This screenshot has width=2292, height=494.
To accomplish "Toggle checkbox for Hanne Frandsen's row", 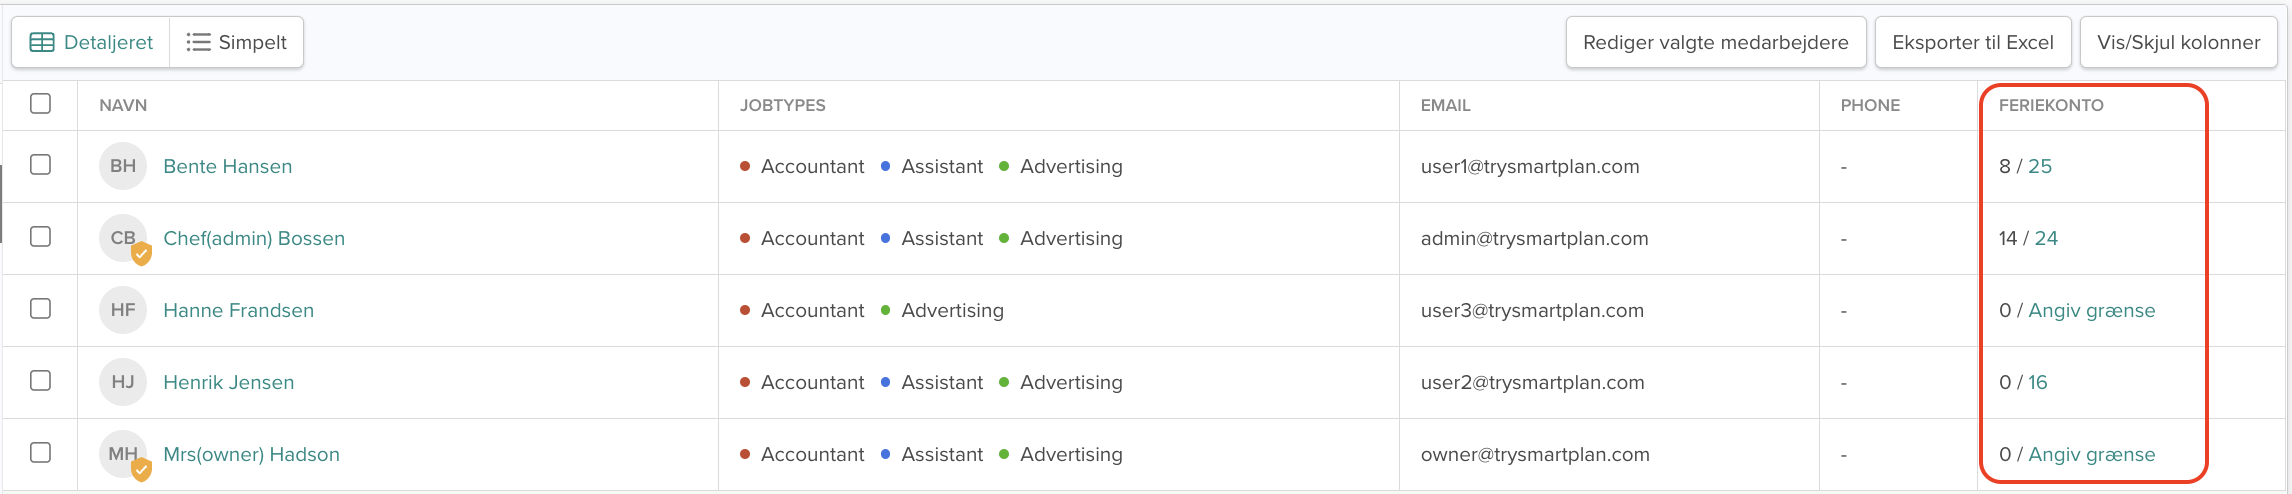I will [40, 309].
